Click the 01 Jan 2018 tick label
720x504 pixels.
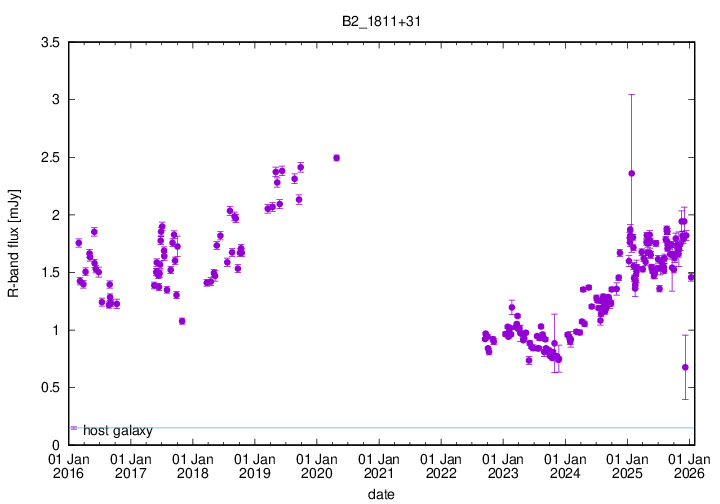193,466
